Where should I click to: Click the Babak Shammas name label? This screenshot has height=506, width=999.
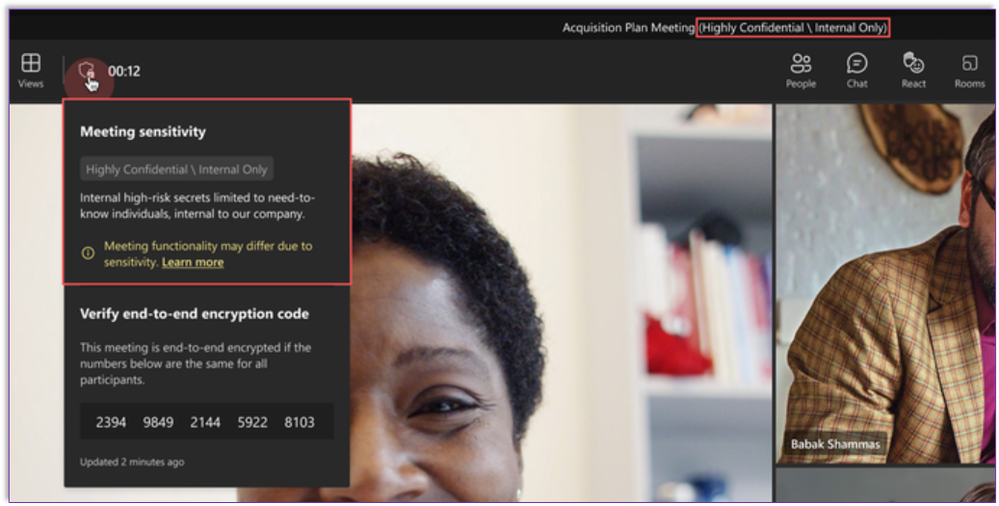pyautogui.click(x=835, y=444)
